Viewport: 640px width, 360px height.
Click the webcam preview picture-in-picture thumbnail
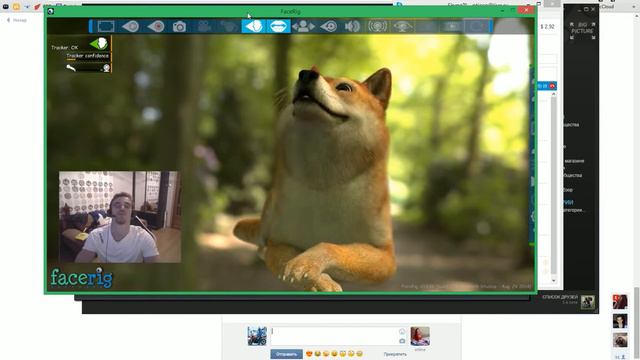click(120, 217)
